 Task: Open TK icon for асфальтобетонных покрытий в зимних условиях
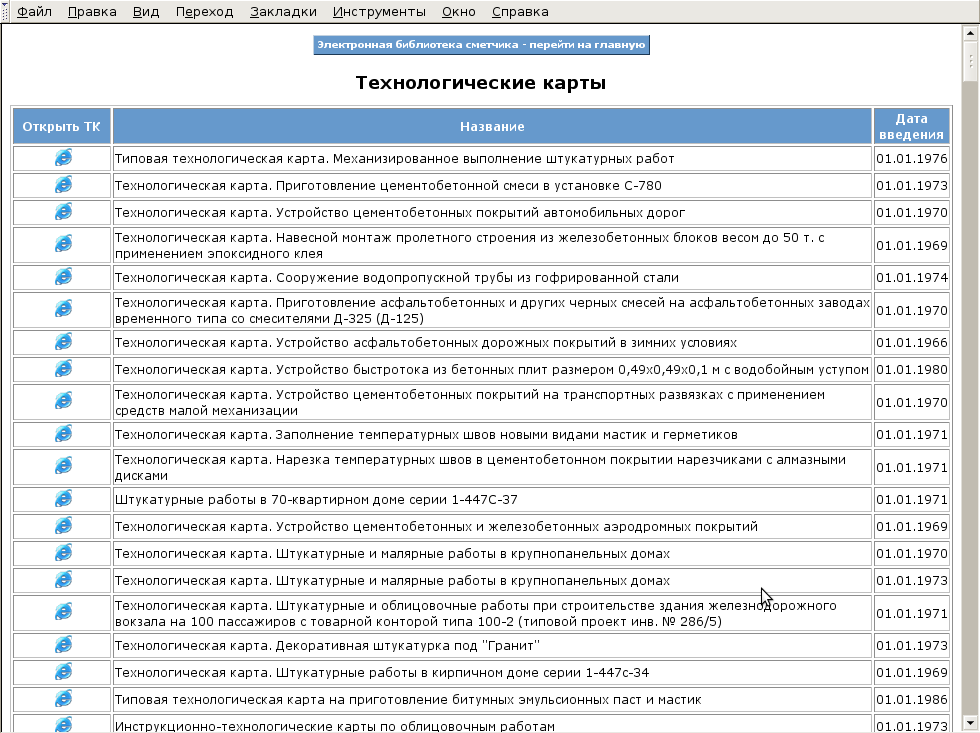coord(63,341)
